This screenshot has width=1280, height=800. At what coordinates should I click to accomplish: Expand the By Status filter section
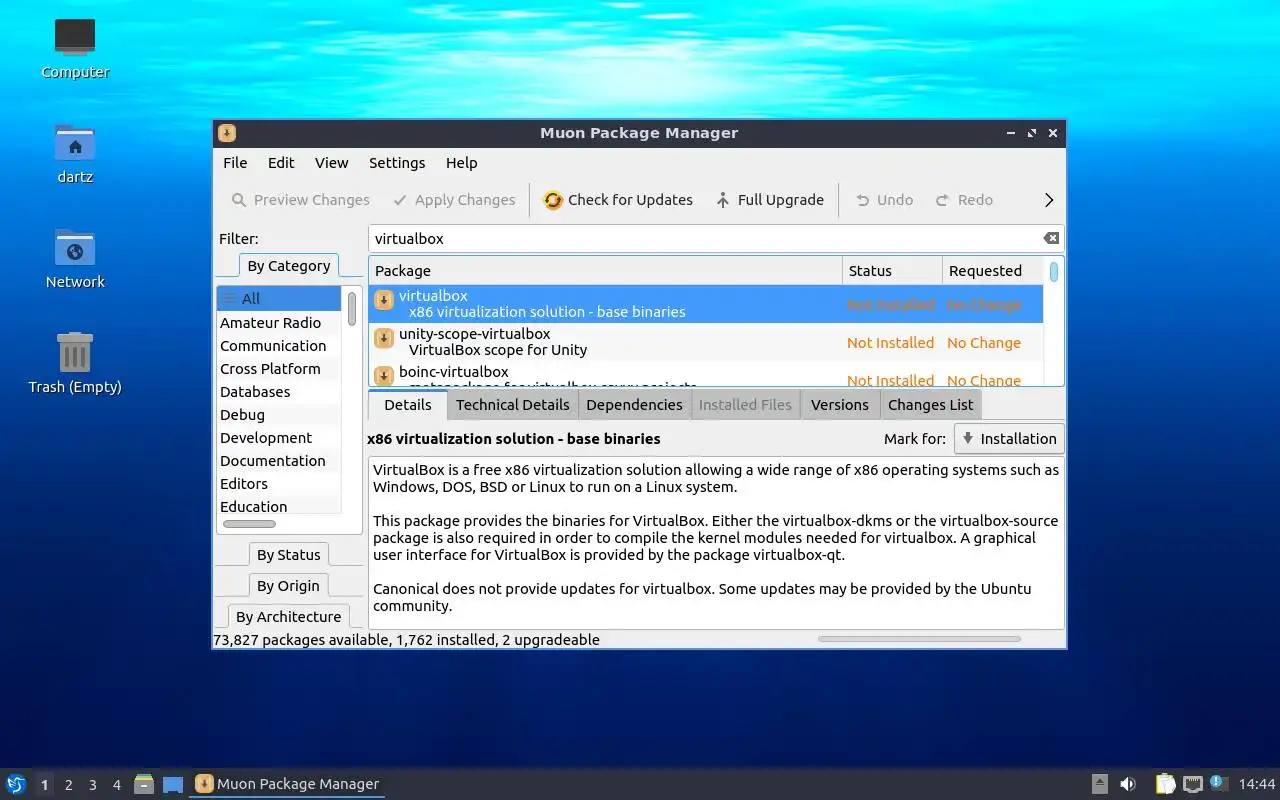[288, 555]
